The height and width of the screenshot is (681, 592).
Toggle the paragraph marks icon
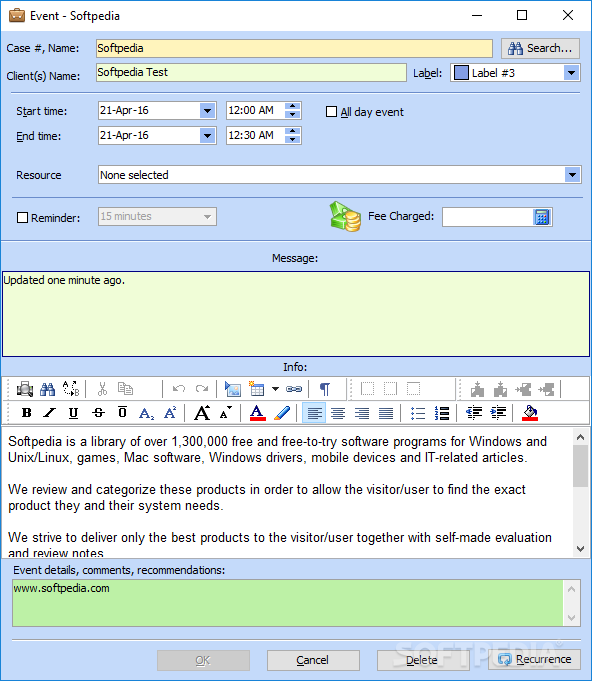pos(324,389)
